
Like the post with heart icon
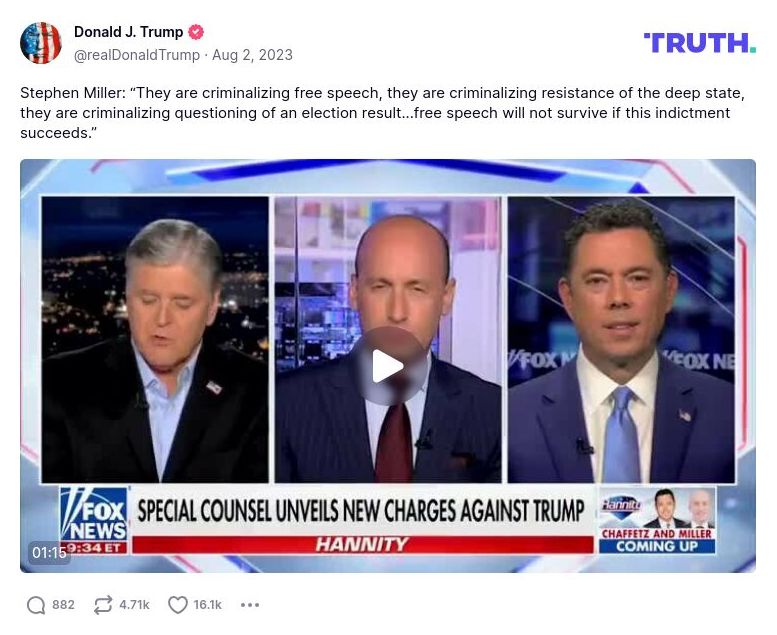pyautogui.click(x=177, y=605)
